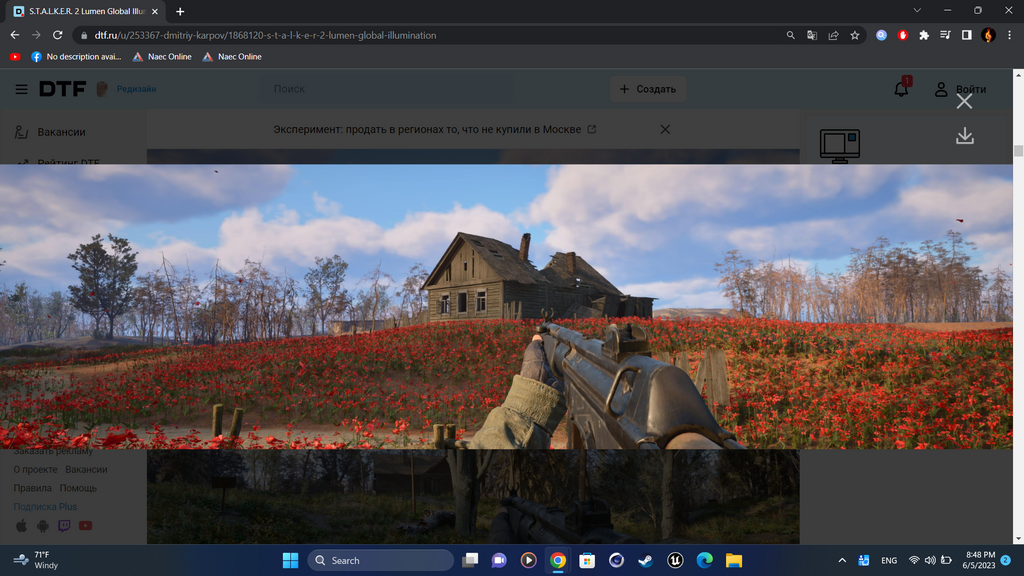Image resolution: width=1024 pixels, height=576 pixels.
Task: Open the notifications bell
Action: pos(901,89)
